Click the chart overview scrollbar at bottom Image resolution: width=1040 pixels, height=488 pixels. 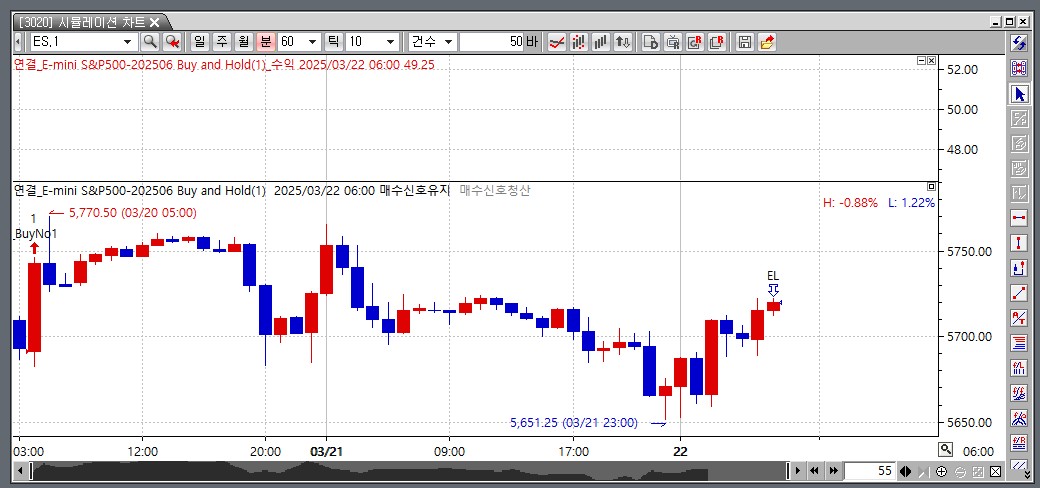point(400,470)
